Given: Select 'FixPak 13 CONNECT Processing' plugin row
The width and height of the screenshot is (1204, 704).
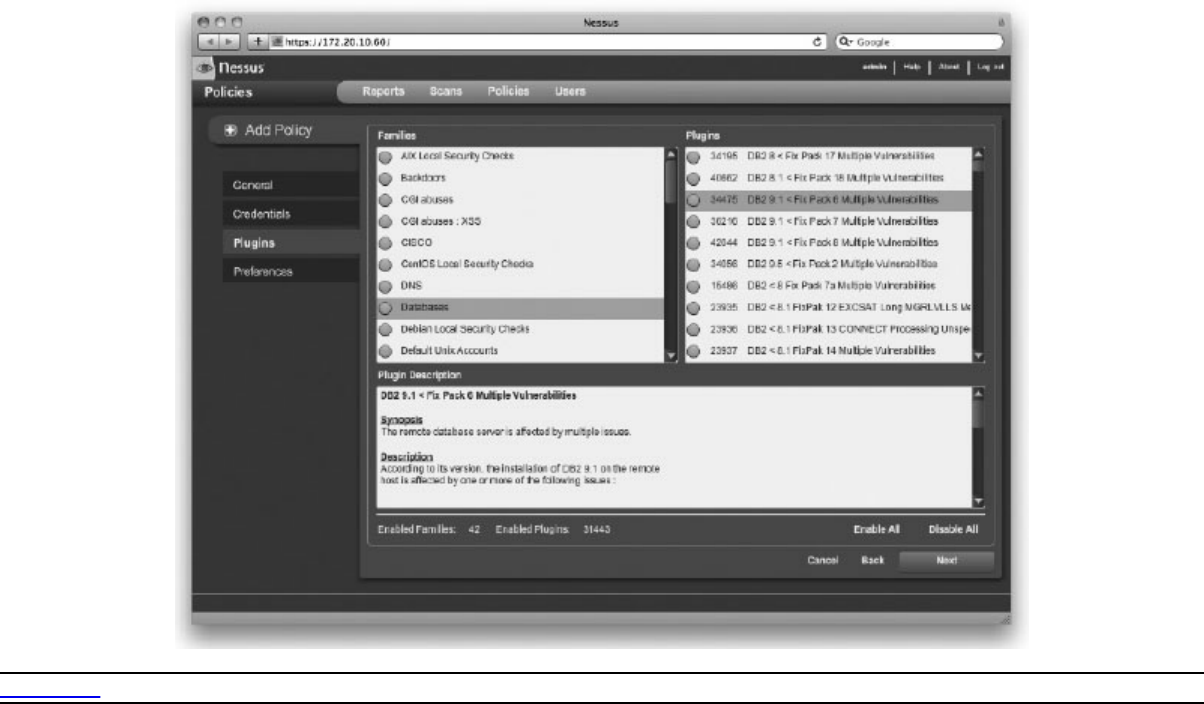Looking at the screenshot, I should 829,329.
